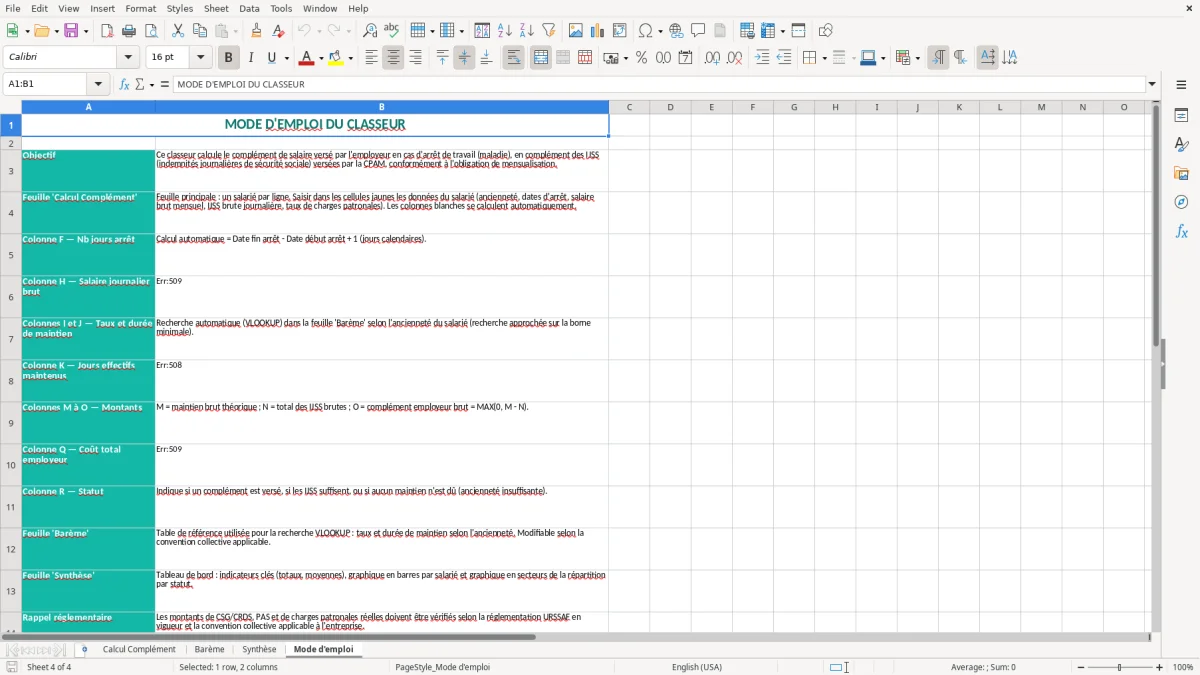Toggle Wrap Text
The height and width of the screenshot is (675, 1200).
point(513,58)
